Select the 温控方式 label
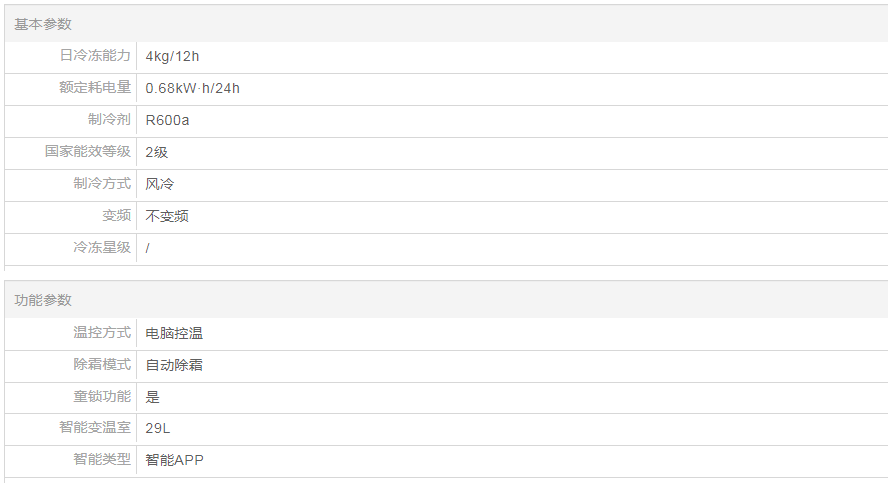The width and height of the screenshot is (892, 483). 102,332
